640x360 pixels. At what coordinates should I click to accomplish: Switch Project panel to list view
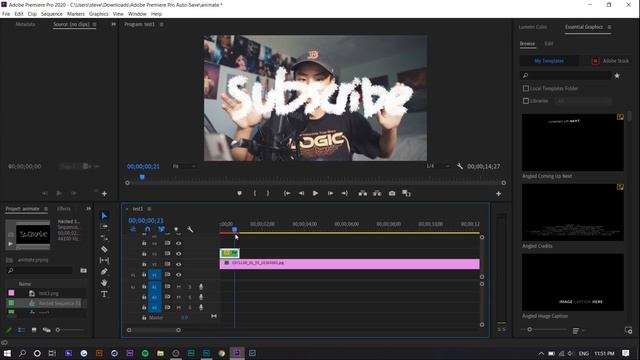21,330
